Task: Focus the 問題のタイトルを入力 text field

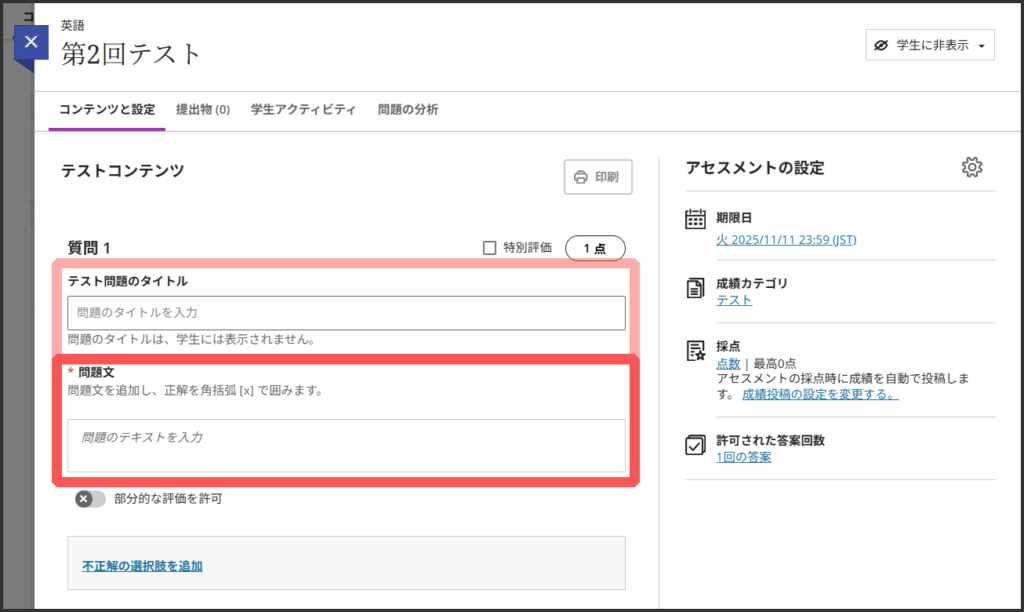Action: point(346,313)
